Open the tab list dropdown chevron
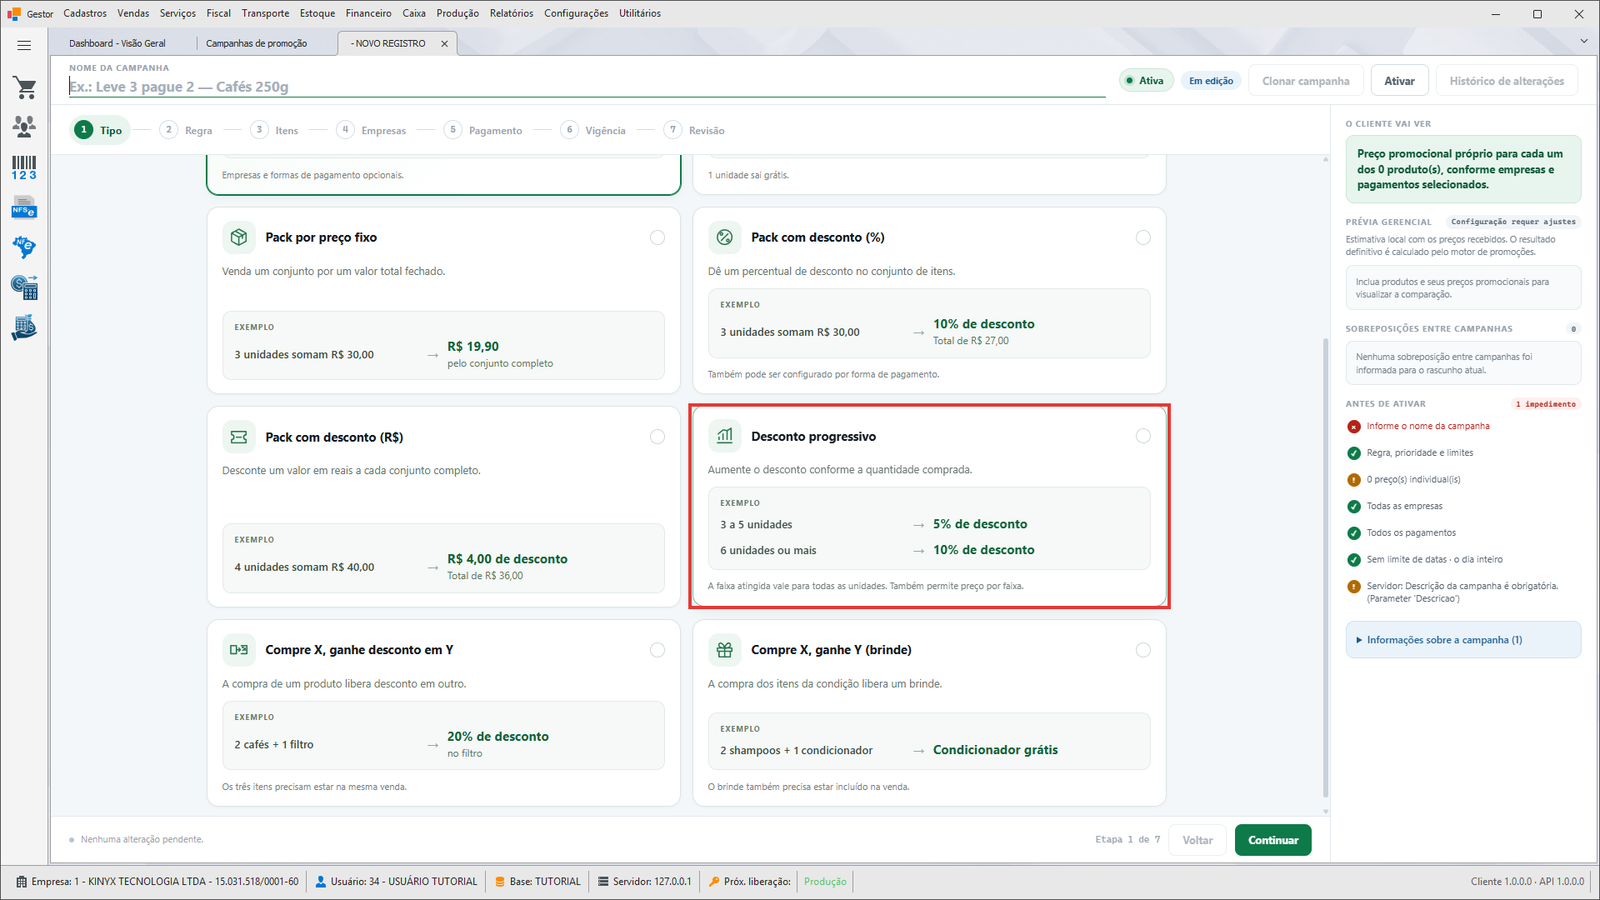The image size is (1600, 900). [x=1584, y=41]
